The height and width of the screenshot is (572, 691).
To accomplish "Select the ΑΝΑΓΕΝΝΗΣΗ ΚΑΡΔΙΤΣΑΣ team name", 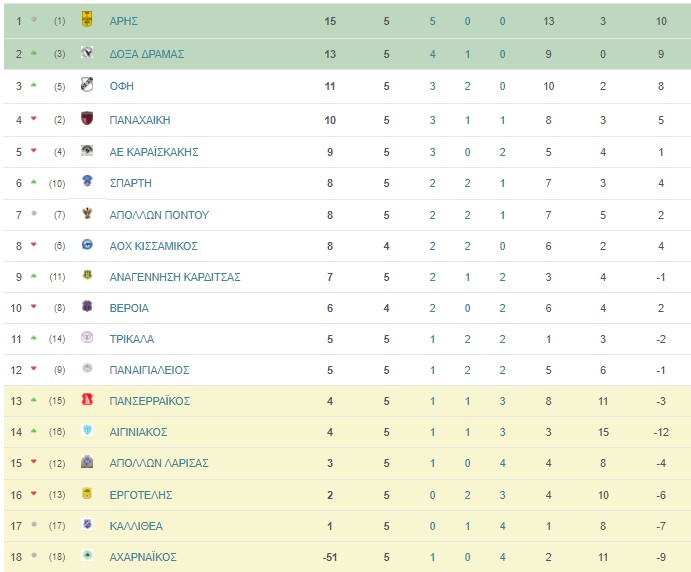I will (175, 277).
